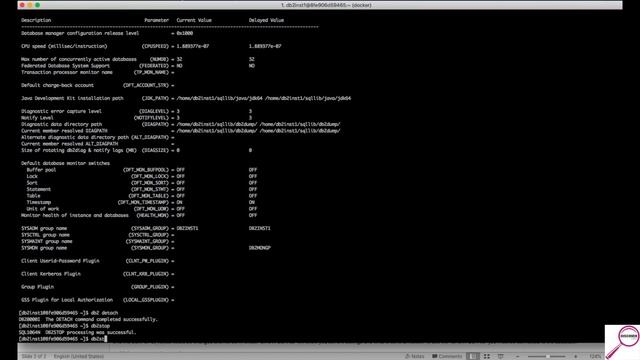Click the terminal cursor at last prompt
Viewport: 640px width, 360px height.
tap(106, 339)
